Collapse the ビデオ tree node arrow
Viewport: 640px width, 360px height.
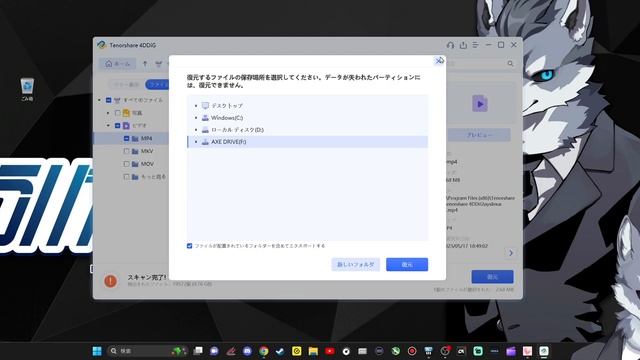[x=109, y=125]
